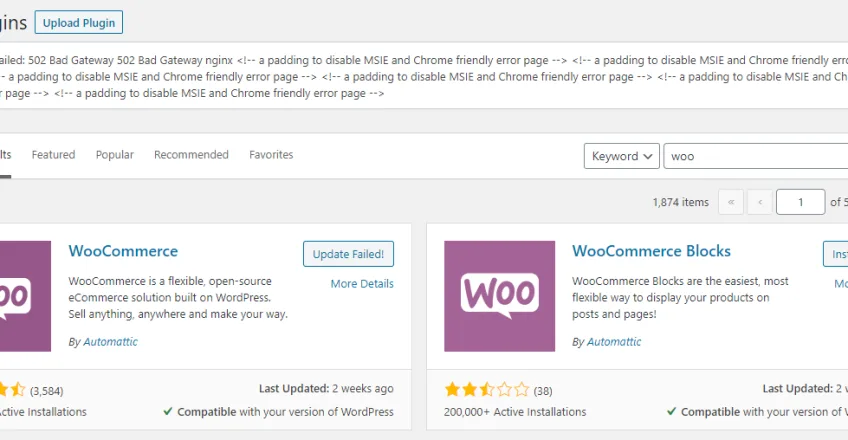The height and width of the screenshot is (440, 848).
Task: Go to first page of results
Action: click(731, 202)
